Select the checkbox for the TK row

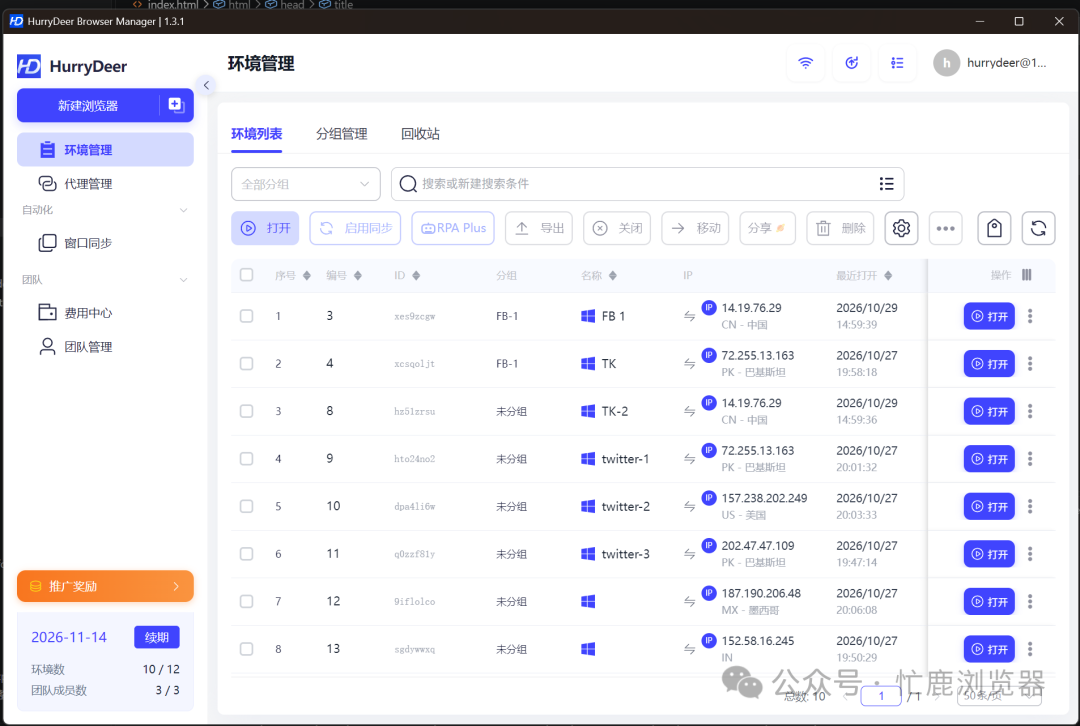point(247,364)
